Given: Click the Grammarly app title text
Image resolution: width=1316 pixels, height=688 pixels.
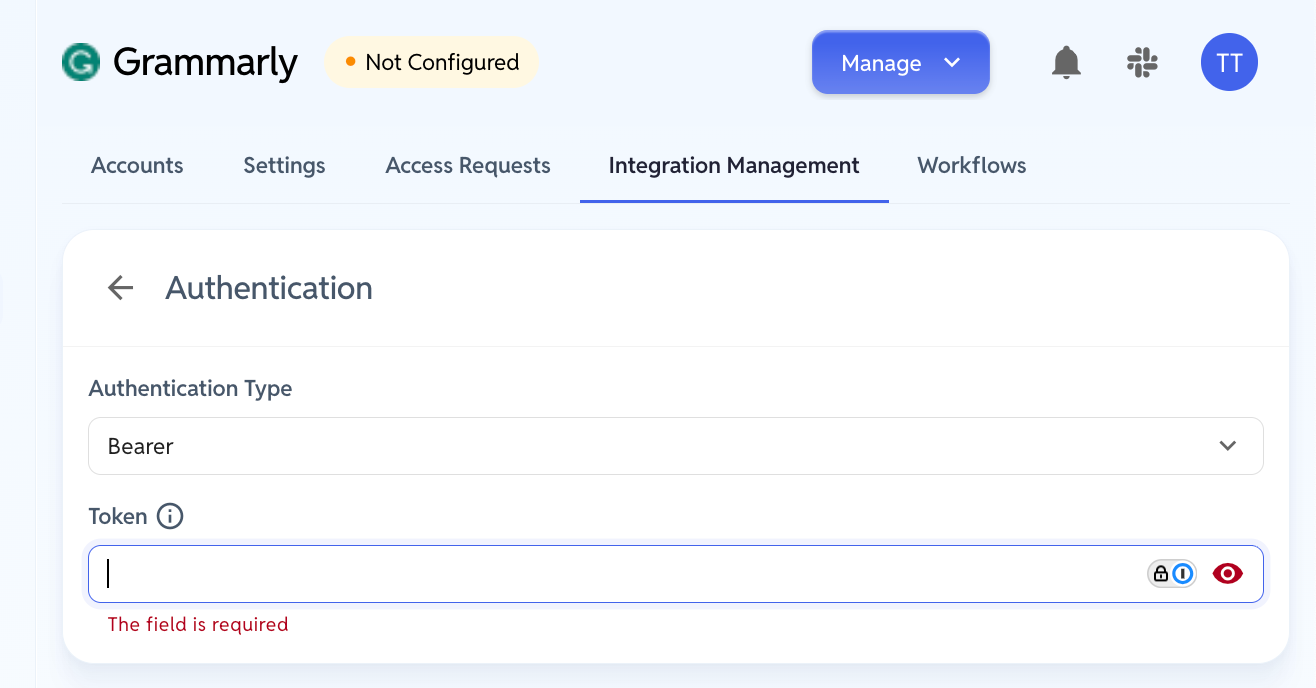Looking at the screenshot, I should (205, 63).
